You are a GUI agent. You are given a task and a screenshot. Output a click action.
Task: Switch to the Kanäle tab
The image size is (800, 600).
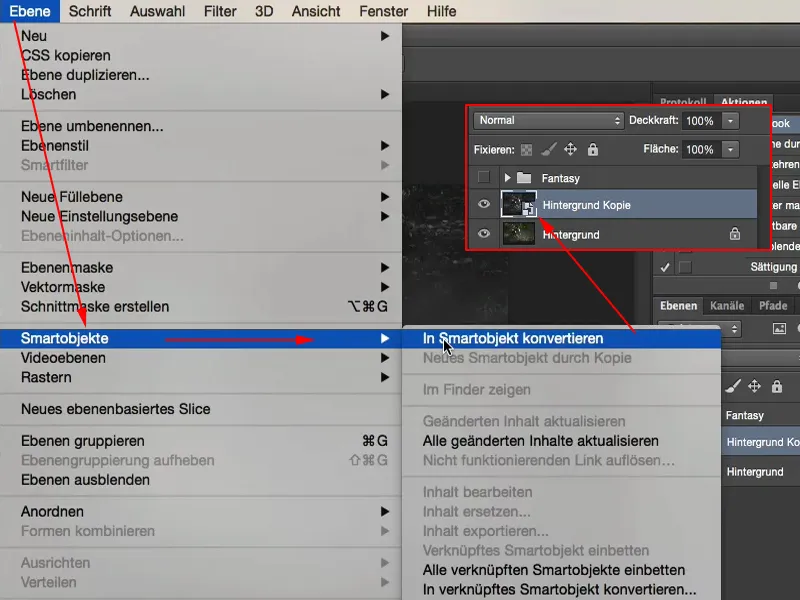point(727,306)
